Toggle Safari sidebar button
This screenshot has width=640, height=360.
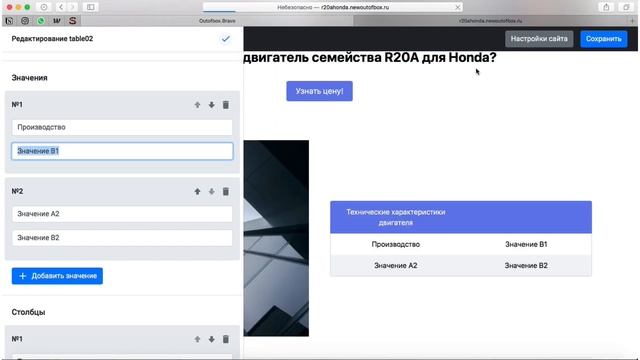[x=91, y=7]
